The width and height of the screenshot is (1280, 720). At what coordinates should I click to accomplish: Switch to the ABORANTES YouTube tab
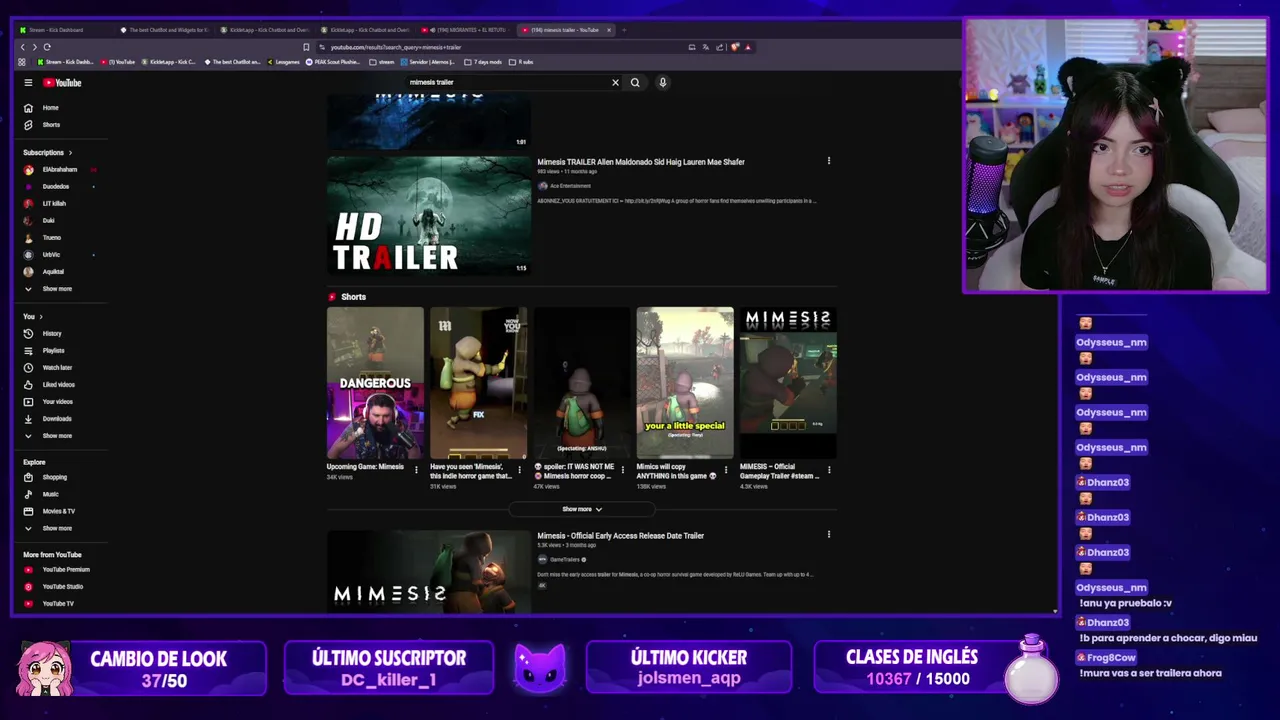(465, 30)
